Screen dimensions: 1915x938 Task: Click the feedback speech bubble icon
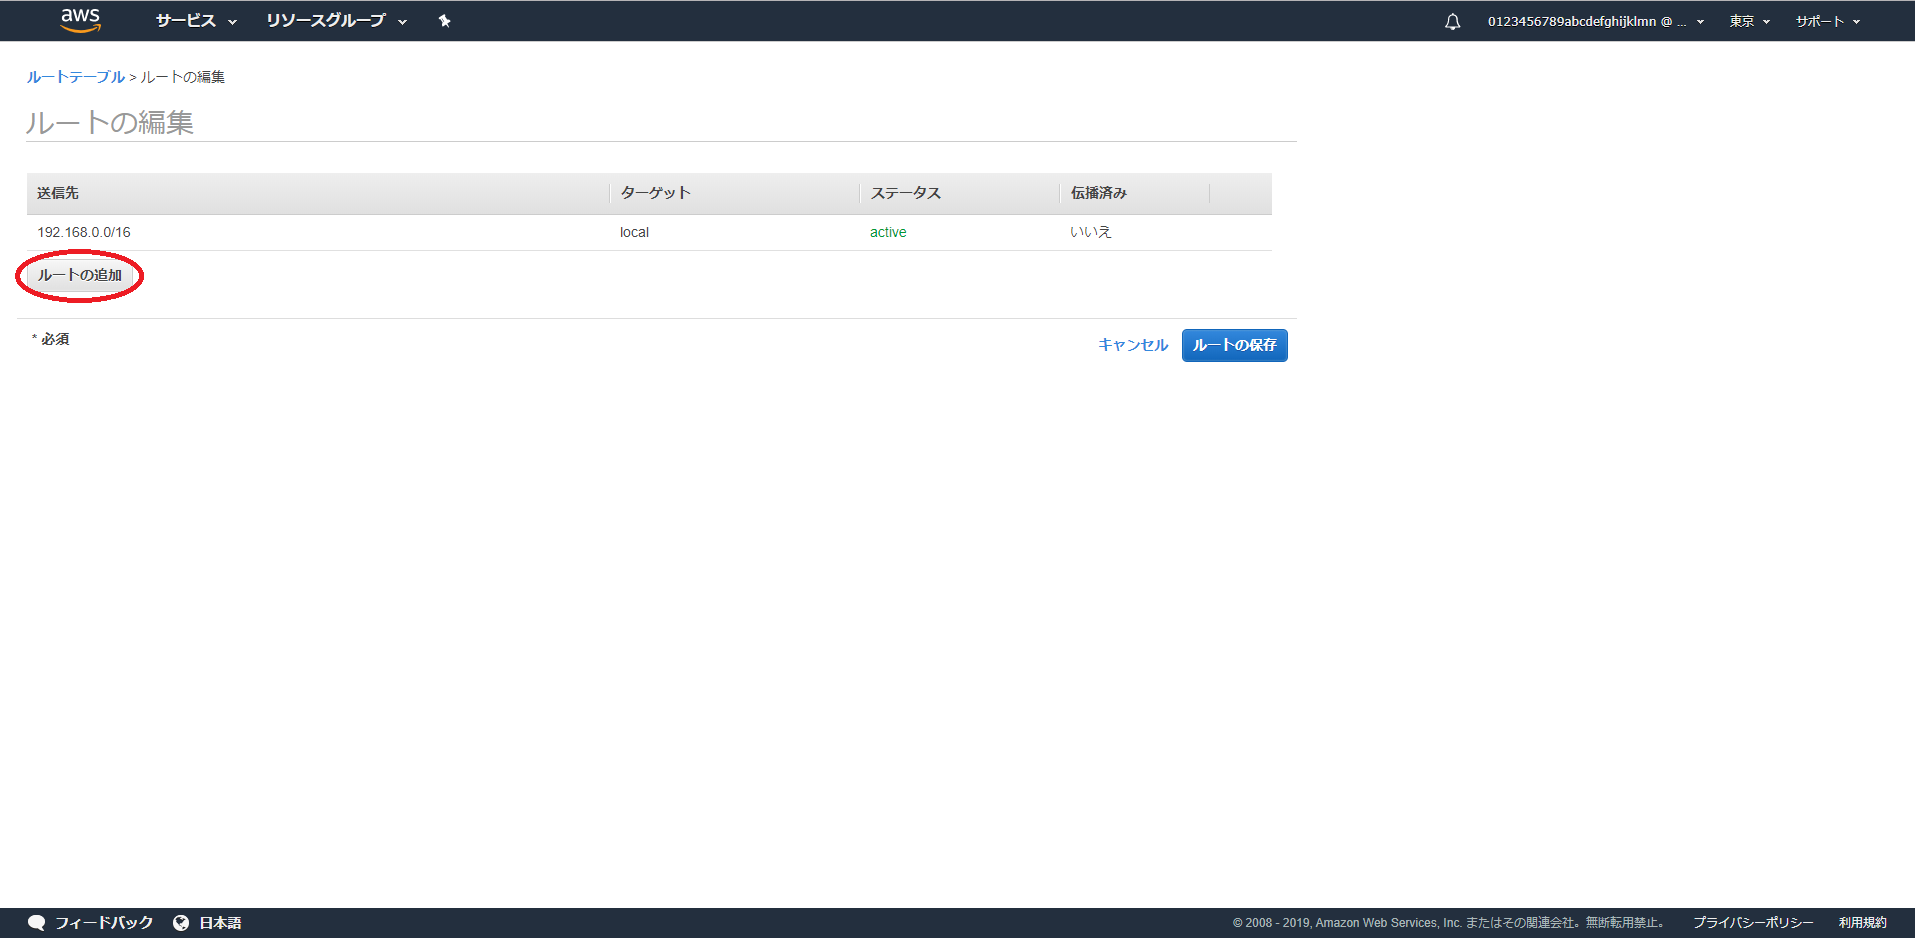pyautogui.click(x=37, y=922)
